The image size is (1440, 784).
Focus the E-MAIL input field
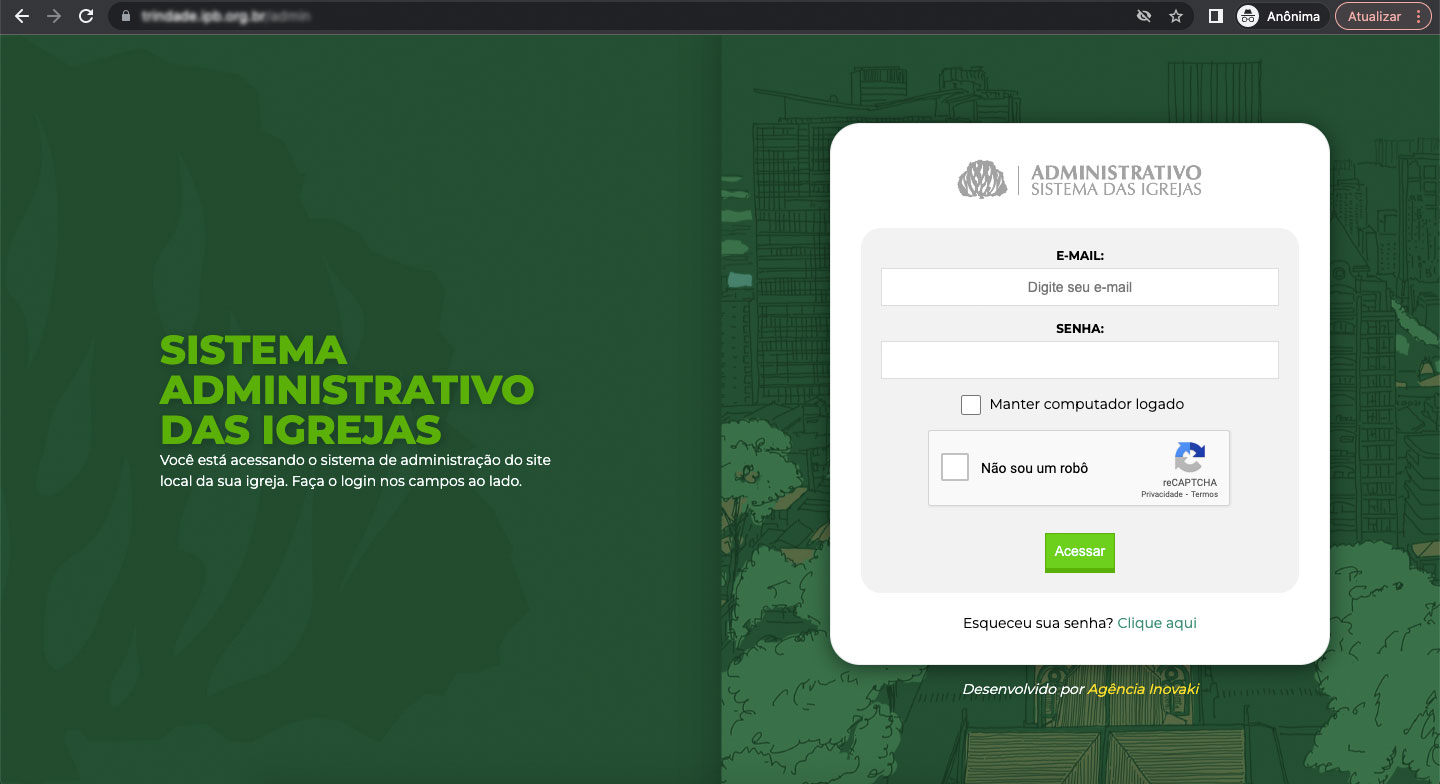click(1079, 287)
